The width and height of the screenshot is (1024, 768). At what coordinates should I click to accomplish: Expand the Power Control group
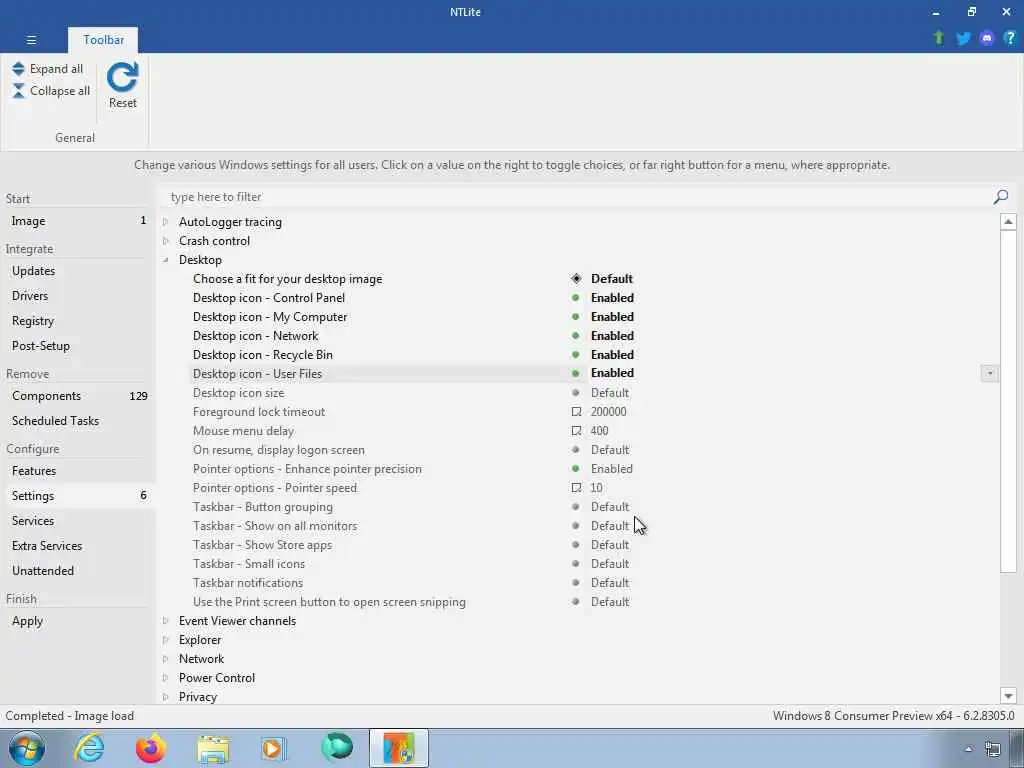[166, 678]
